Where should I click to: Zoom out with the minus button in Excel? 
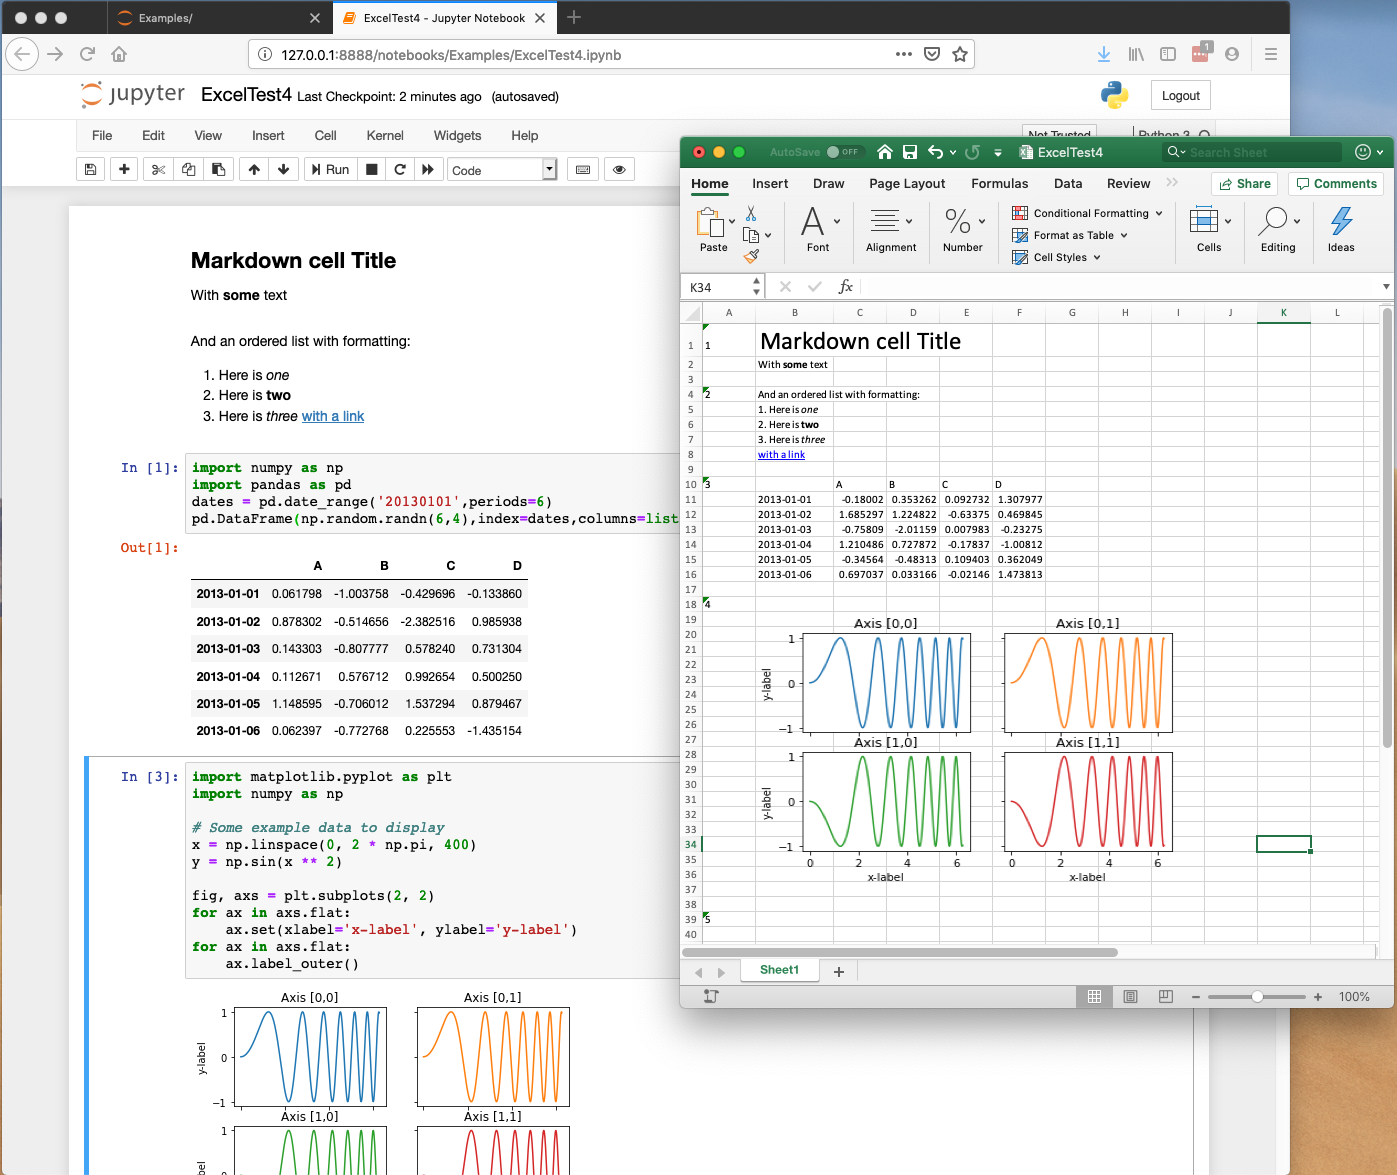[x=1195, y=996]
